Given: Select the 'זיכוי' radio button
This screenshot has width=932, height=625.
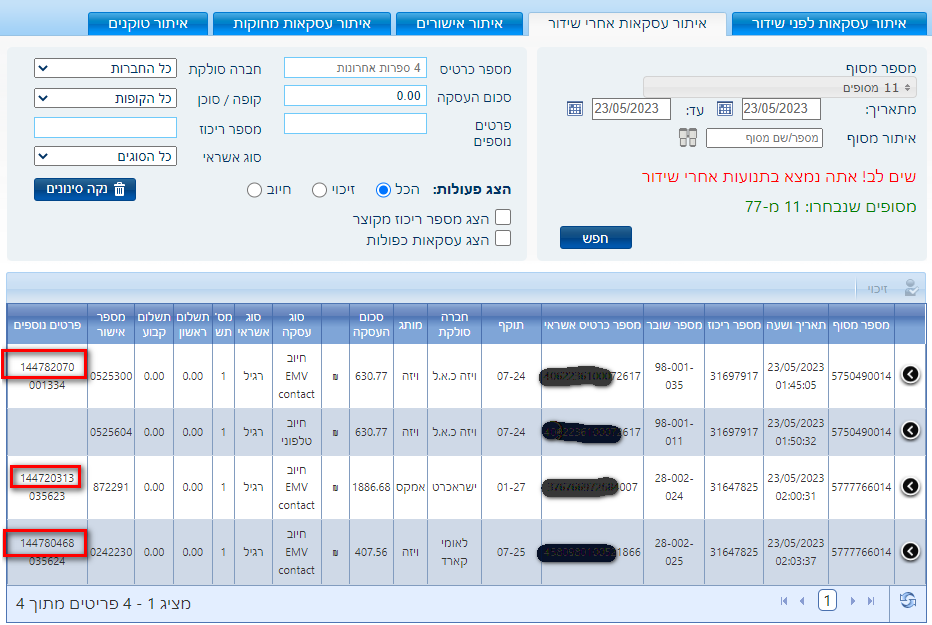Looking at the screenshot, I should click(320, 190).
